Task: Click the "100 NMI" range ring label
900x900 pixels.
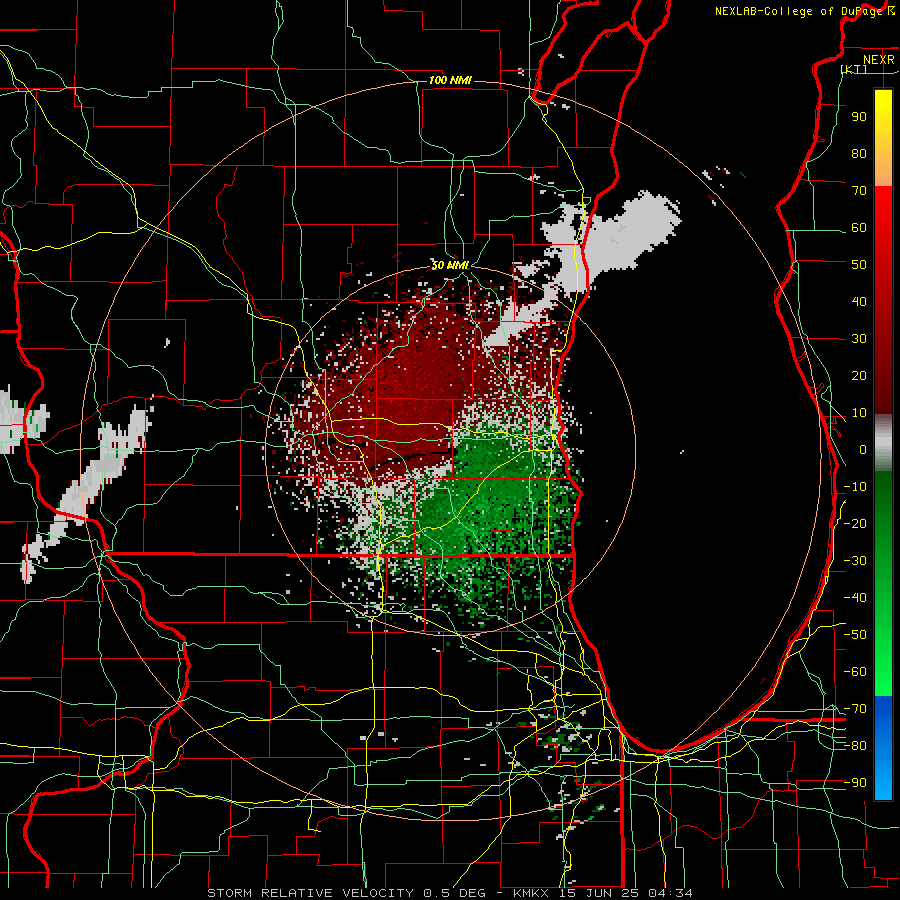Action: pos(451,80)
